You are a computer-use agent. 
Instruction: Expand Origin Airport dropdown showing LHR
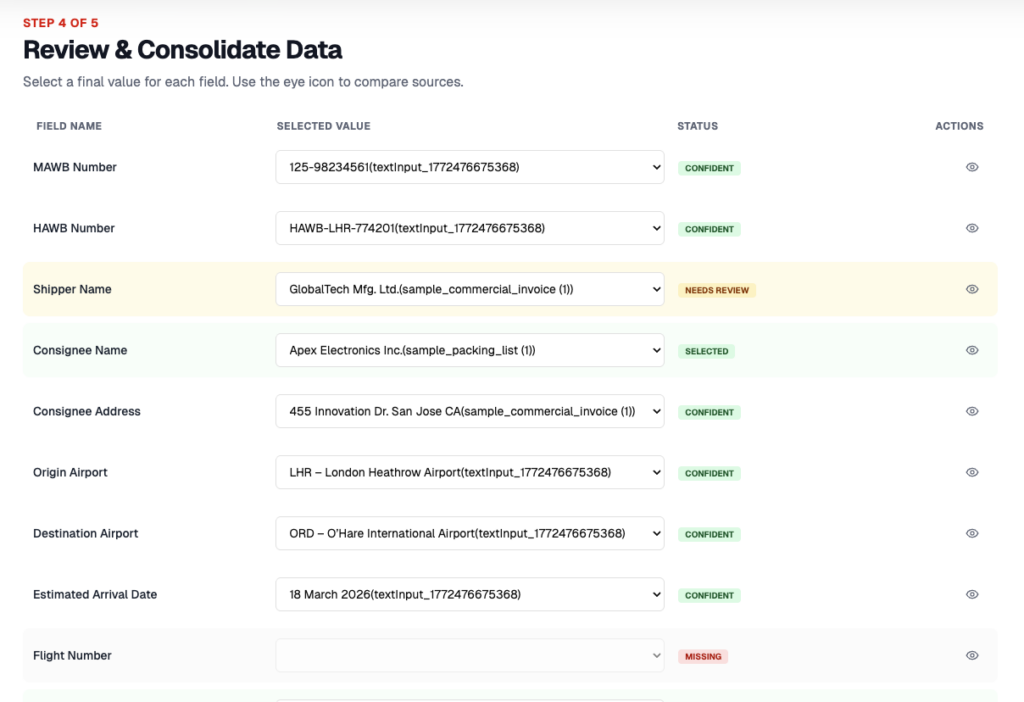coord(469,472)
